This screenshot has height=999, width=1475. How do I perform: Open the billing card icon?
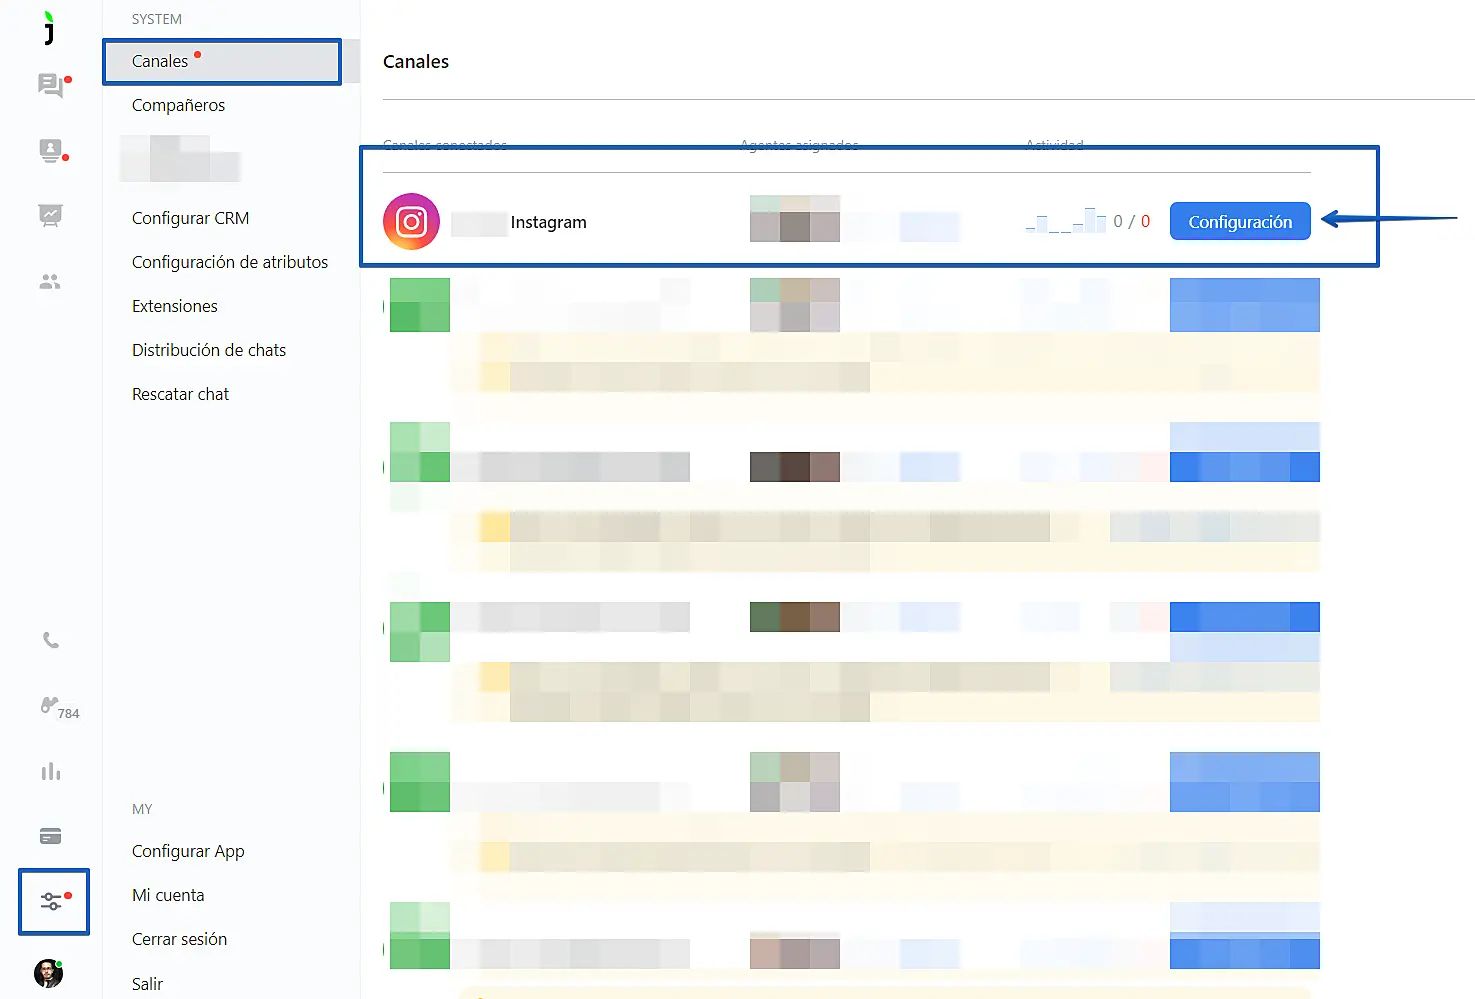click(x=51, y=836)
